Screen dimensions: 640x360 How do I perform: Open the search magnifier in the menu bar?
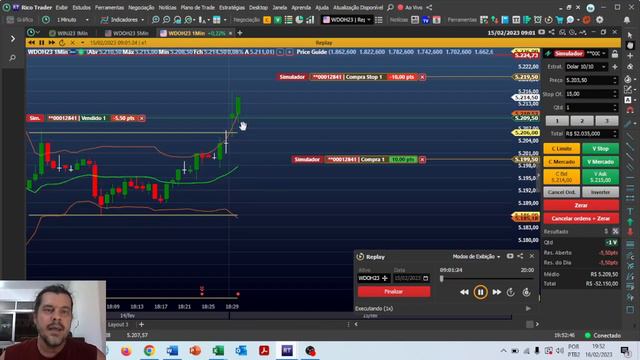(x=391, y=7)
